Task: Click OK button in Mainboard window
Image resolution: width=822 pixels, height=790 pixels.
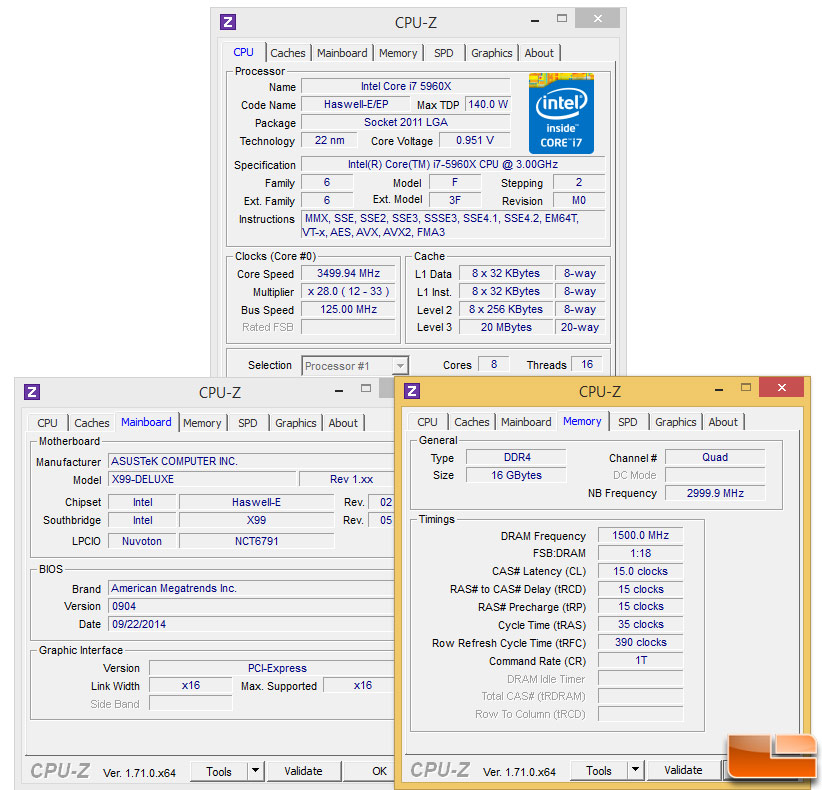Action: (x=370, y=771)
